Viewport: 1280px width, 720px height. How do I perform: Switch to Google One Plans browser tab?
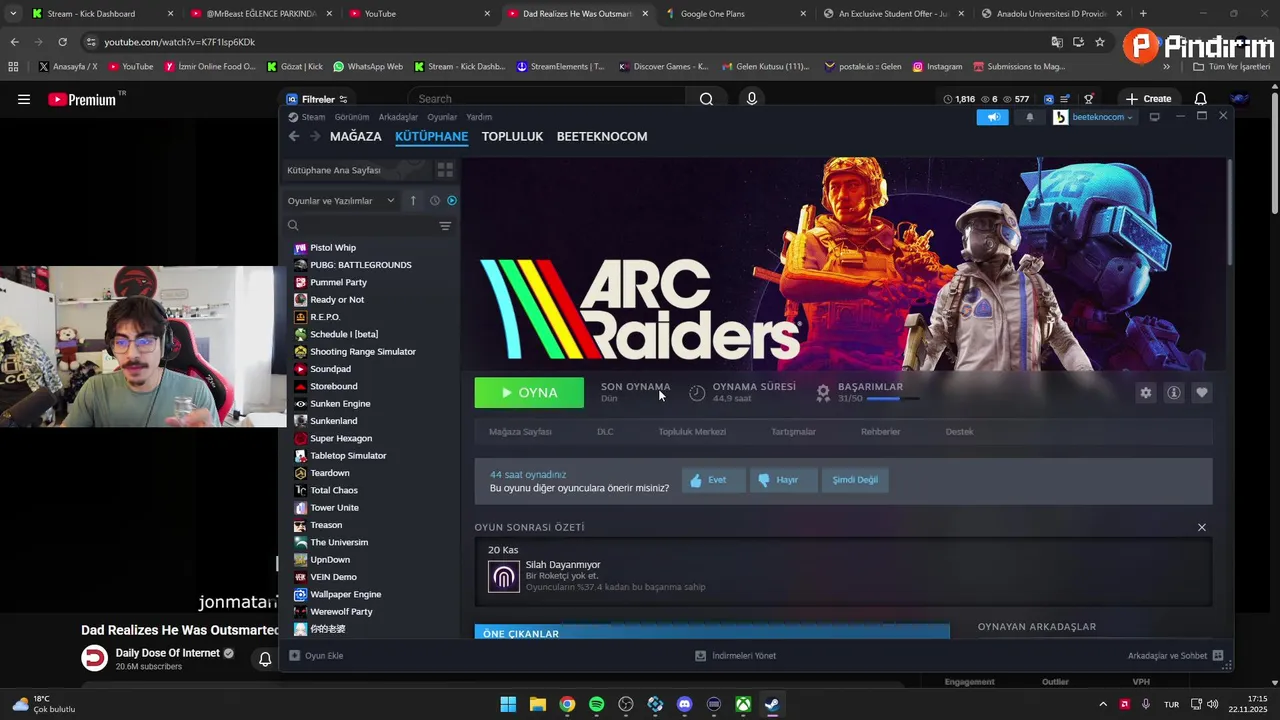(x=737, y=14)
